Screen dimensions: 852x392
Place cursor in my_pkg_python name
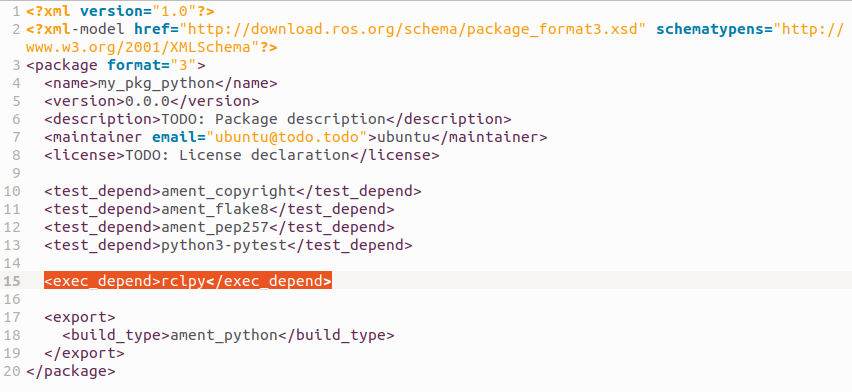click(x=156, y=83)
